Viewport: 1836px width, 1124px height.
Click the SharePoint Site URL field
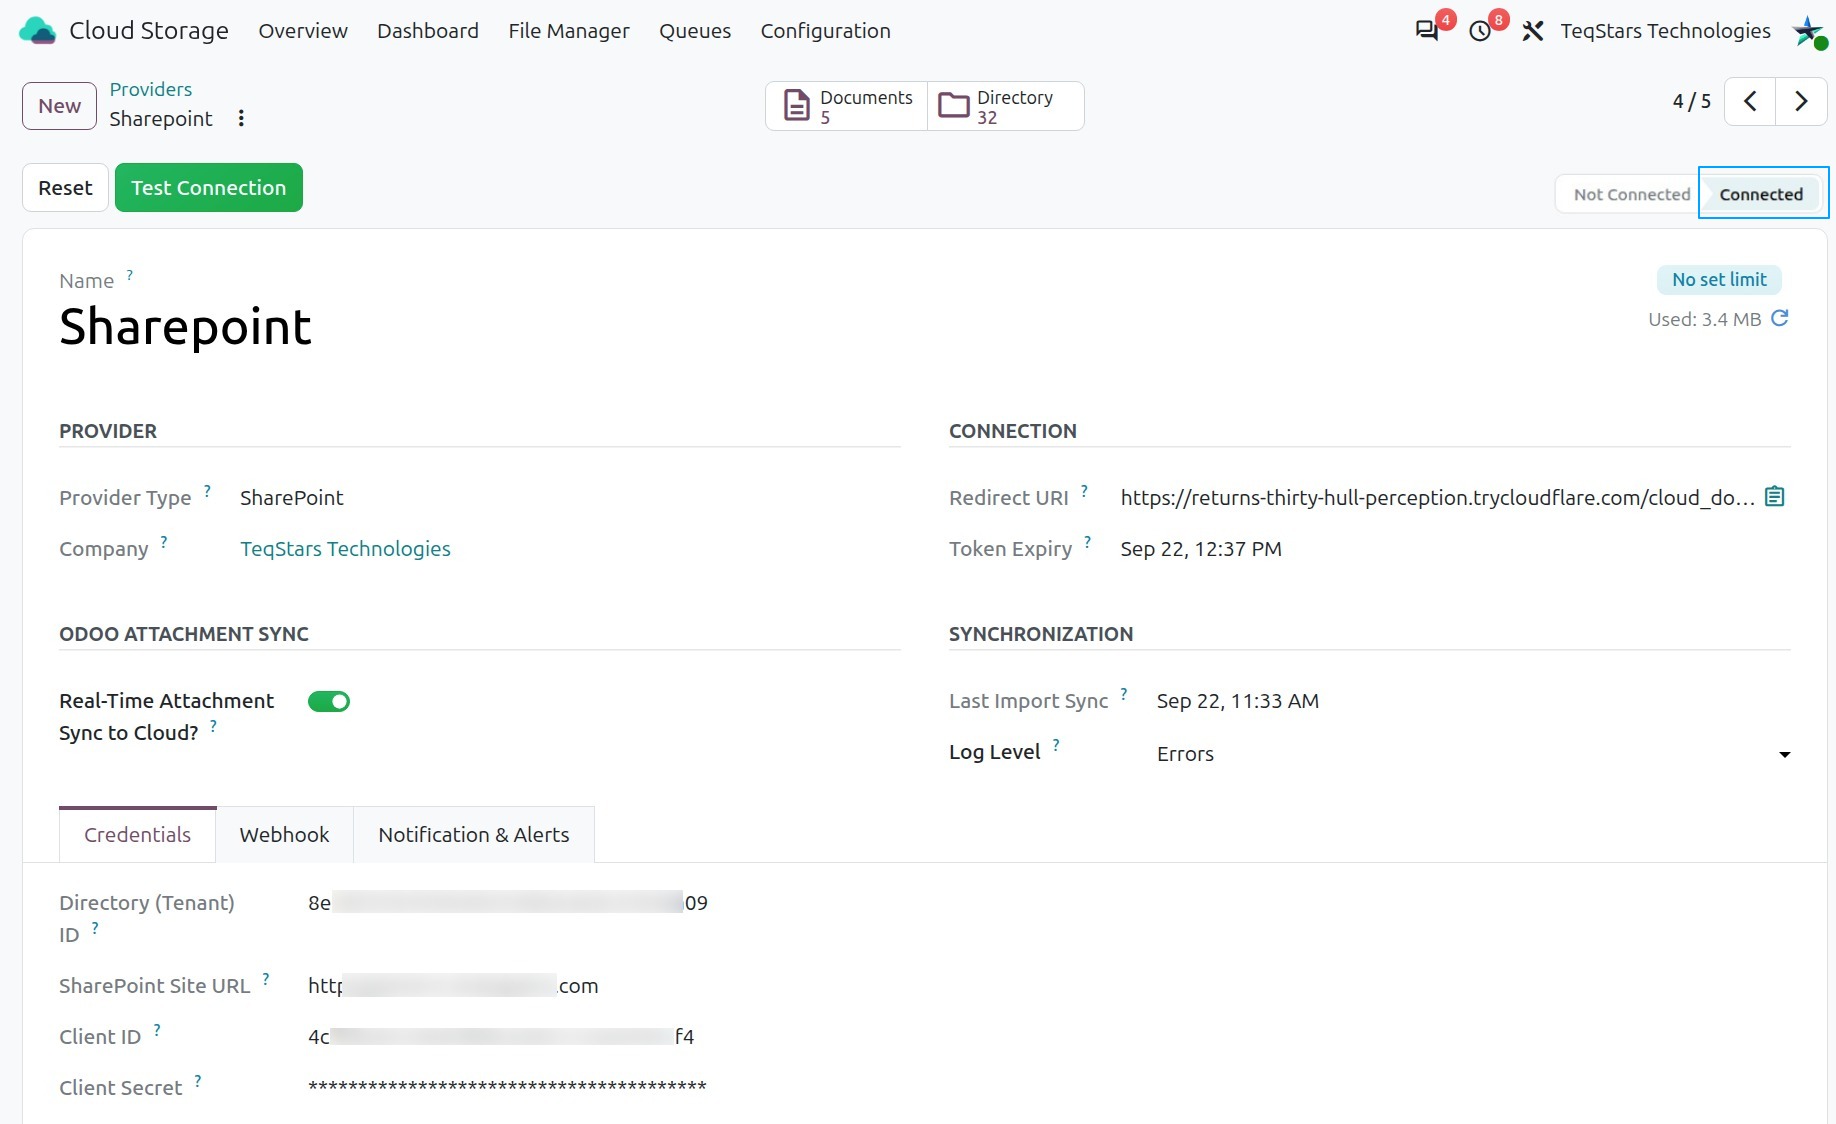pyautogui.click(x=453, y=986)
